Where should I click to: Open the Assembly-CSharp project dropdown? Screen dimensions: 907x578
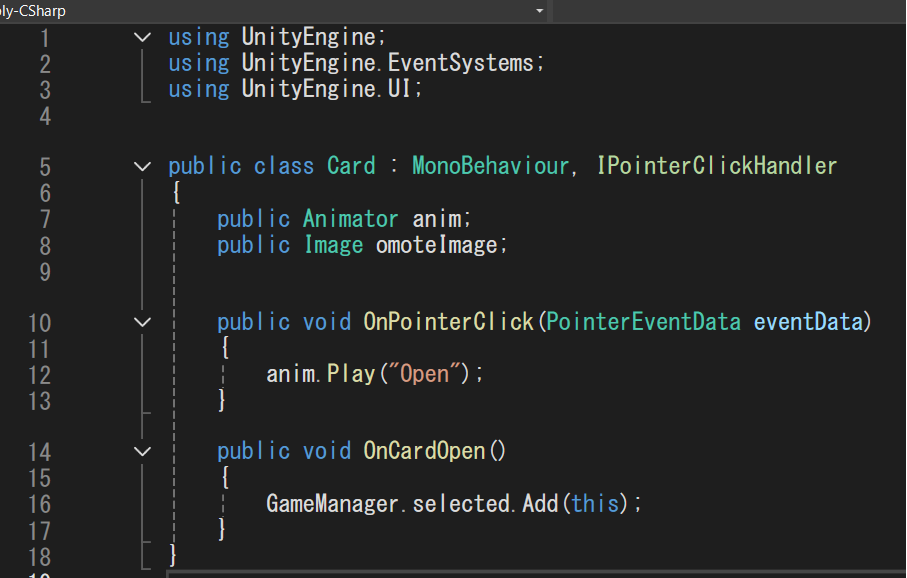(540, 11)
